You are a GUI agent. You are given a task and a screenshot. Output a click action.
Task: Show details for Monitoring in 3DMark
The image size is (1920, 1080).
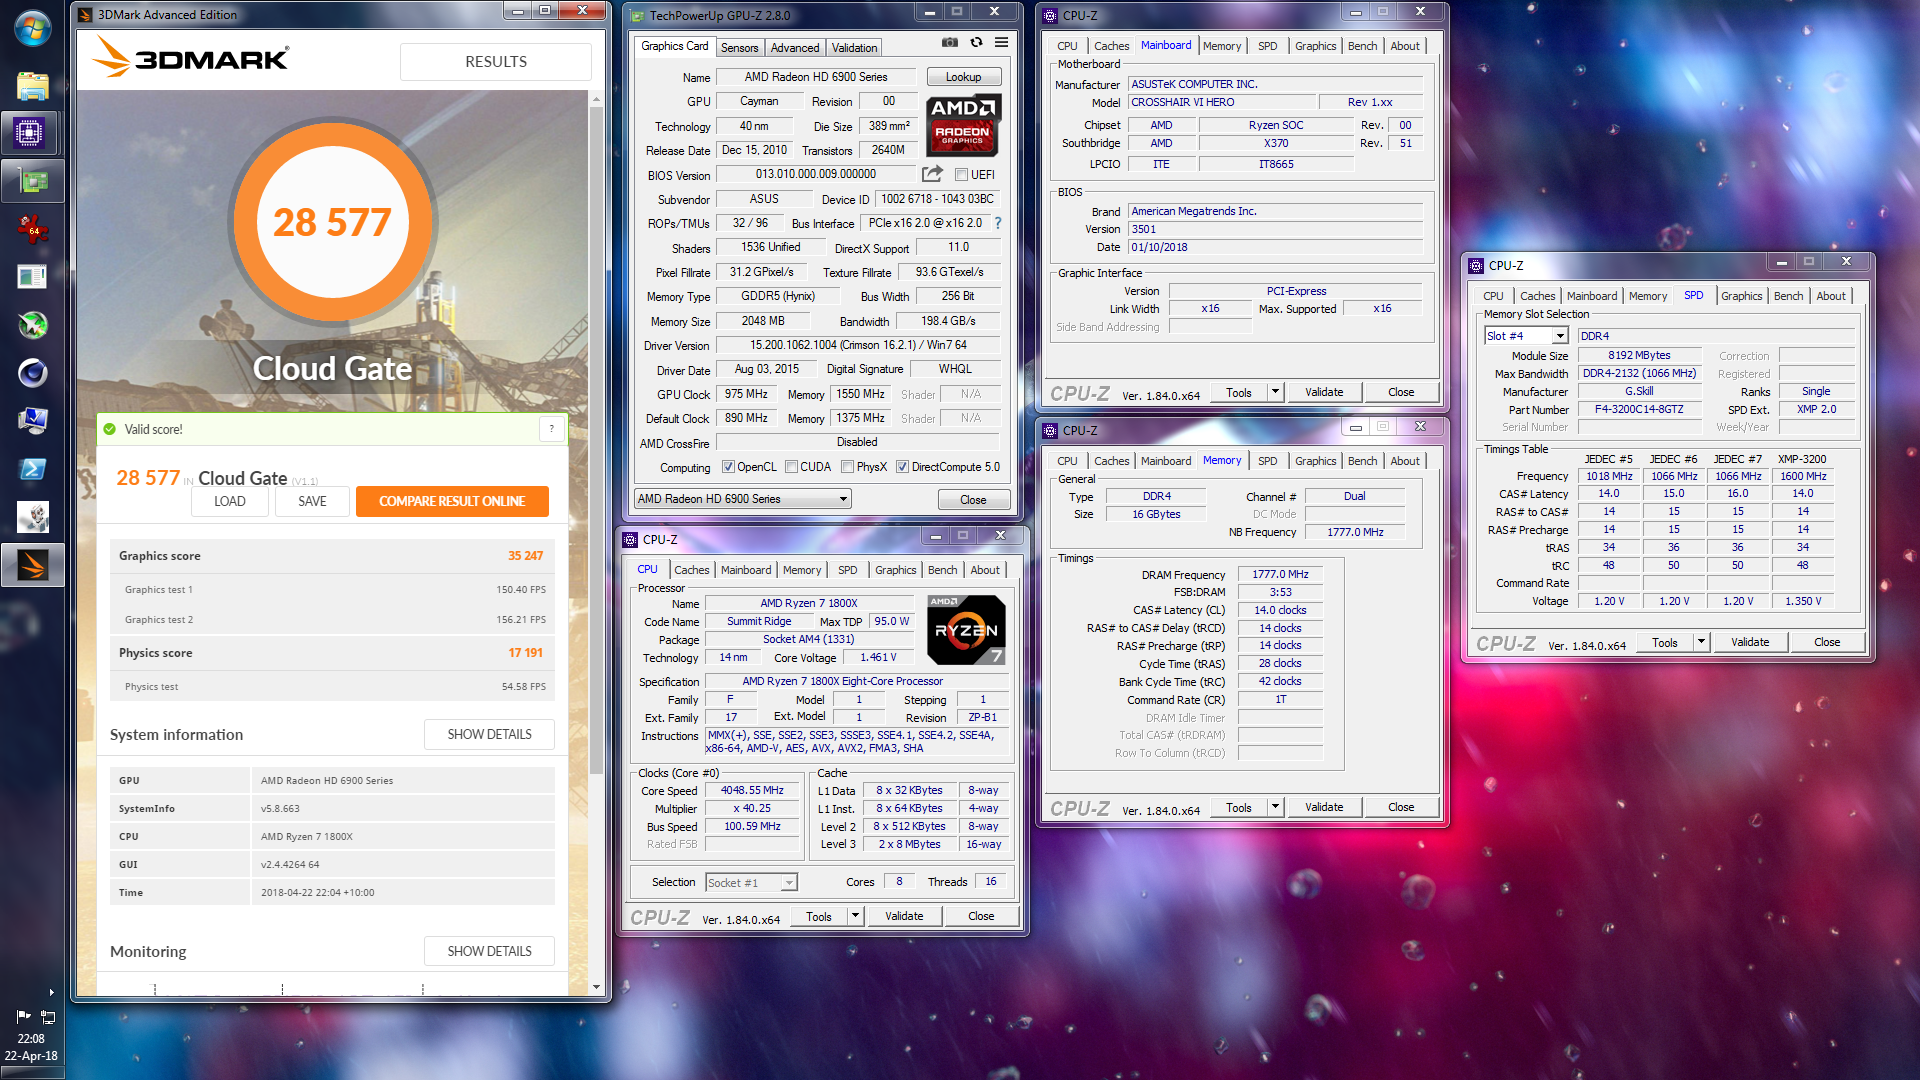click(x=489, y=951)
